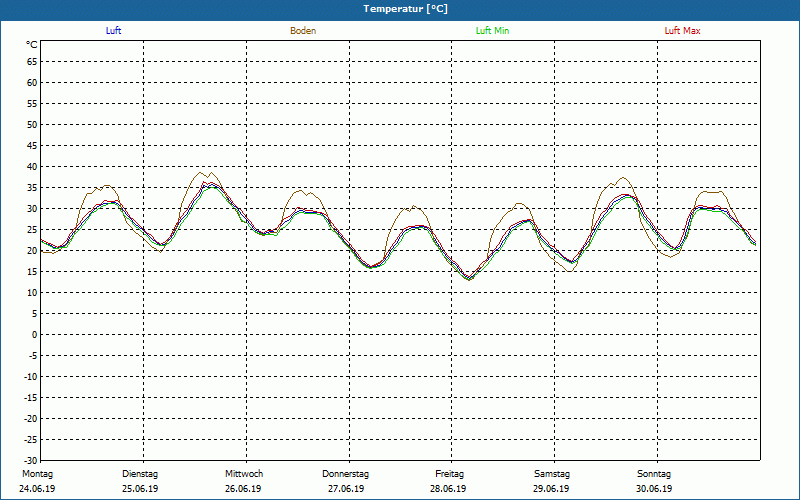Image resolution: width=800 pixels, height=500 pixels.
Task: Click the date 29.06.19
Action: [552, 489]
